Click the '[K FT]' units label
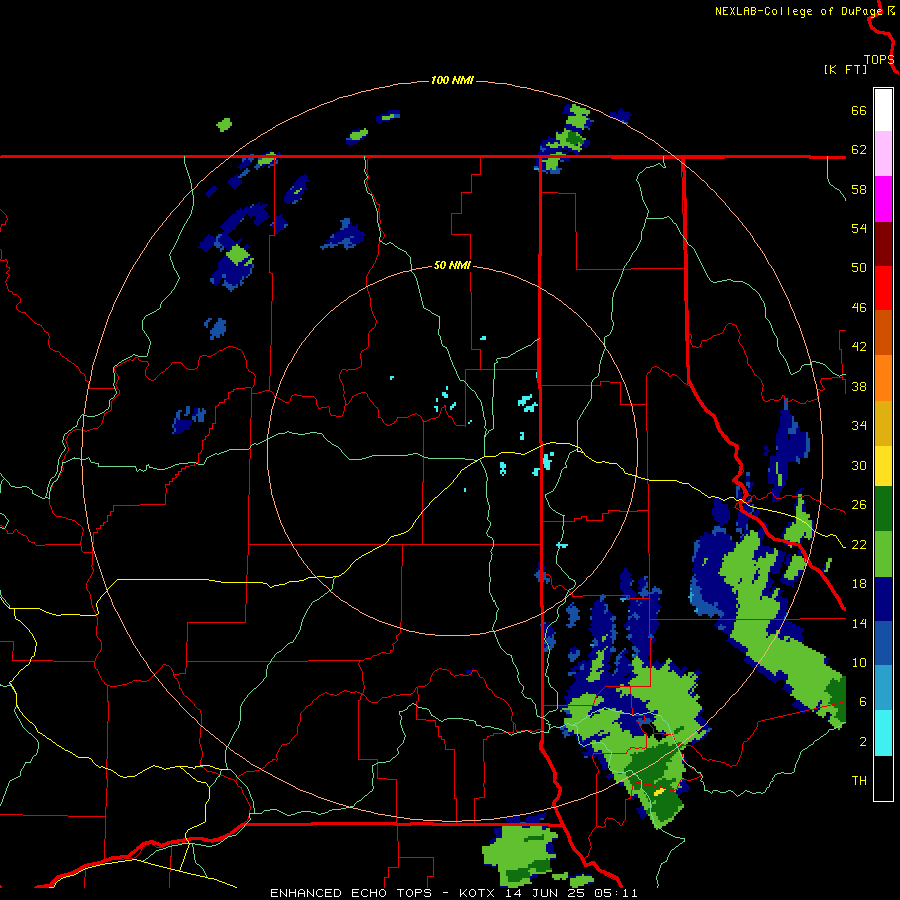The height and width of the screenshot is (900, 900). coord(845,69)
